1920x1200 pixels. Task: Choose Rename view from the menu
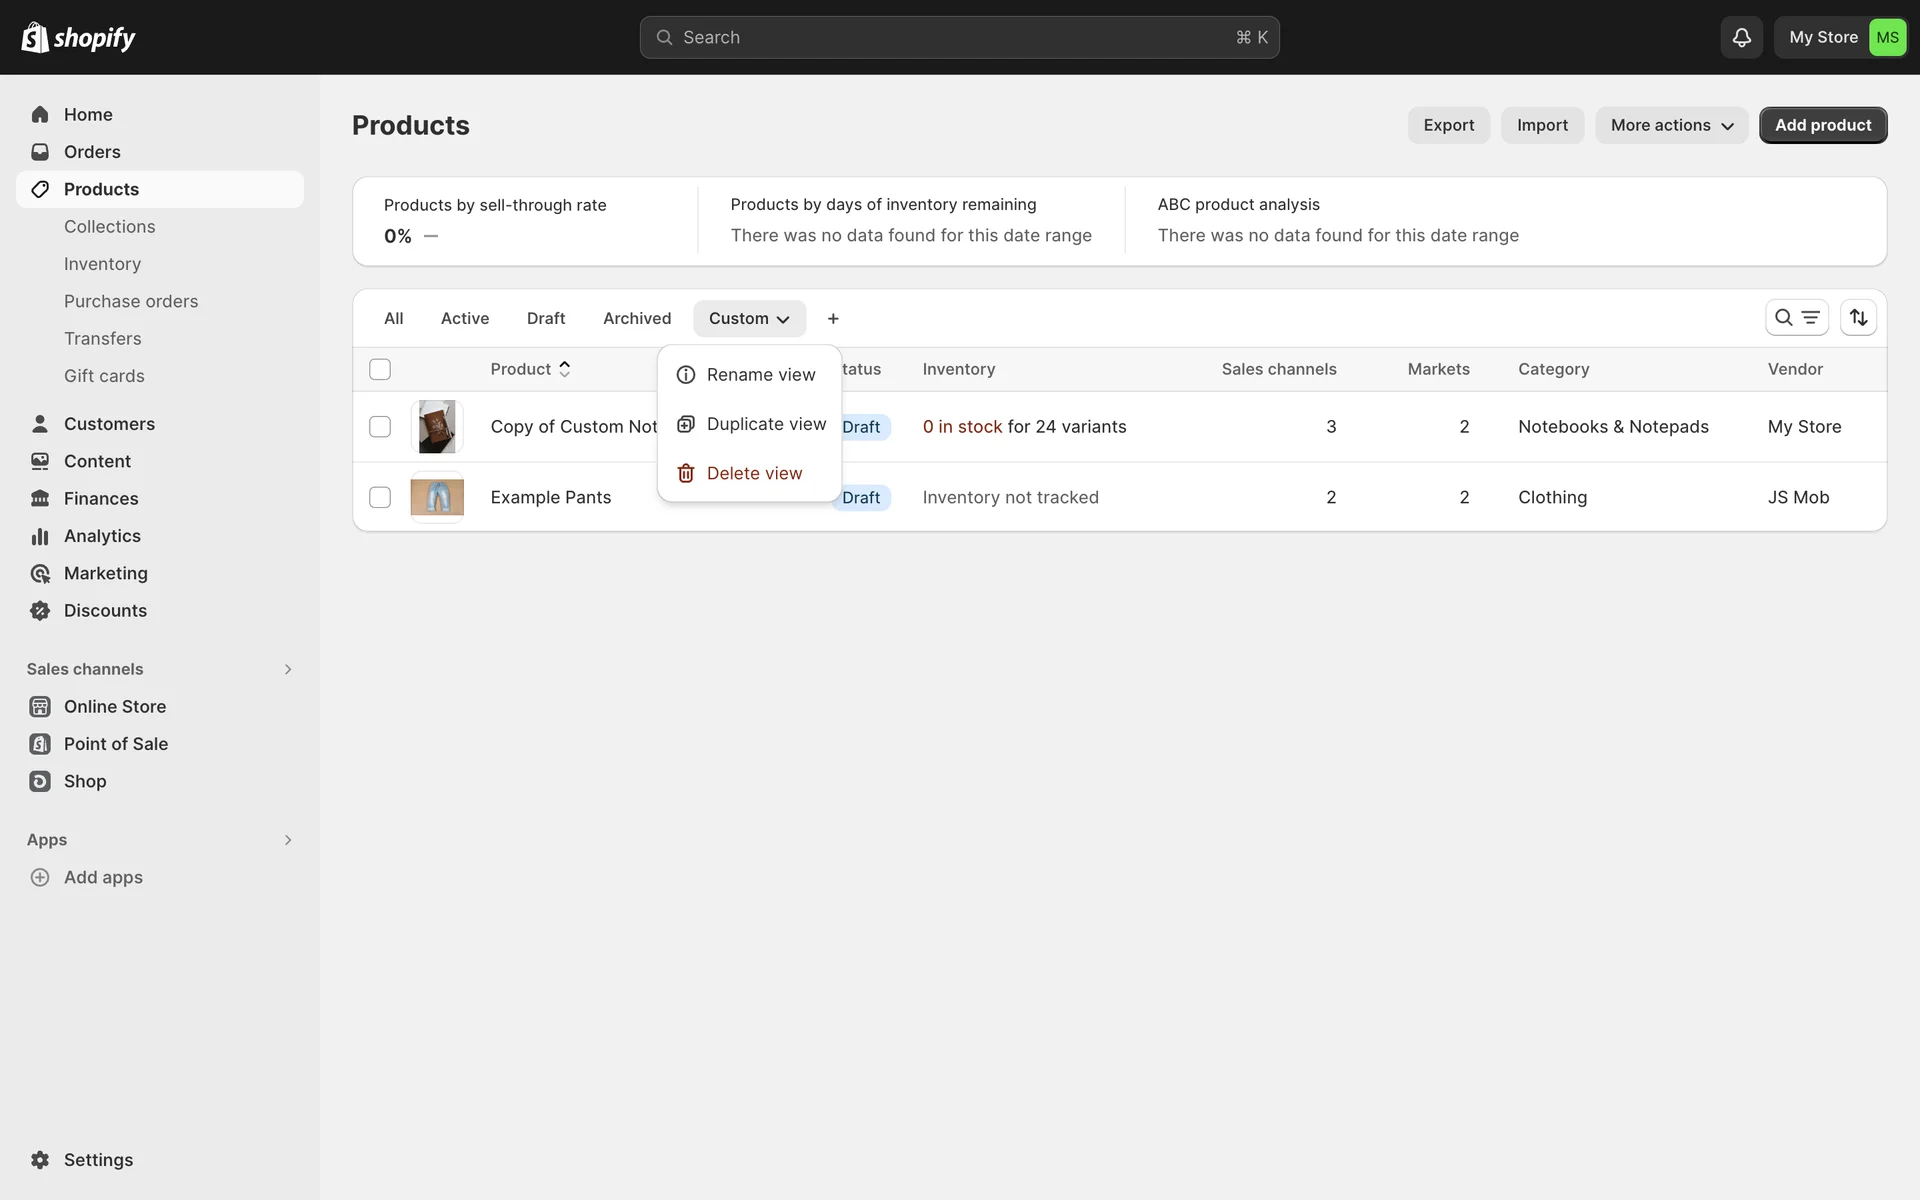tap(760, 375)
